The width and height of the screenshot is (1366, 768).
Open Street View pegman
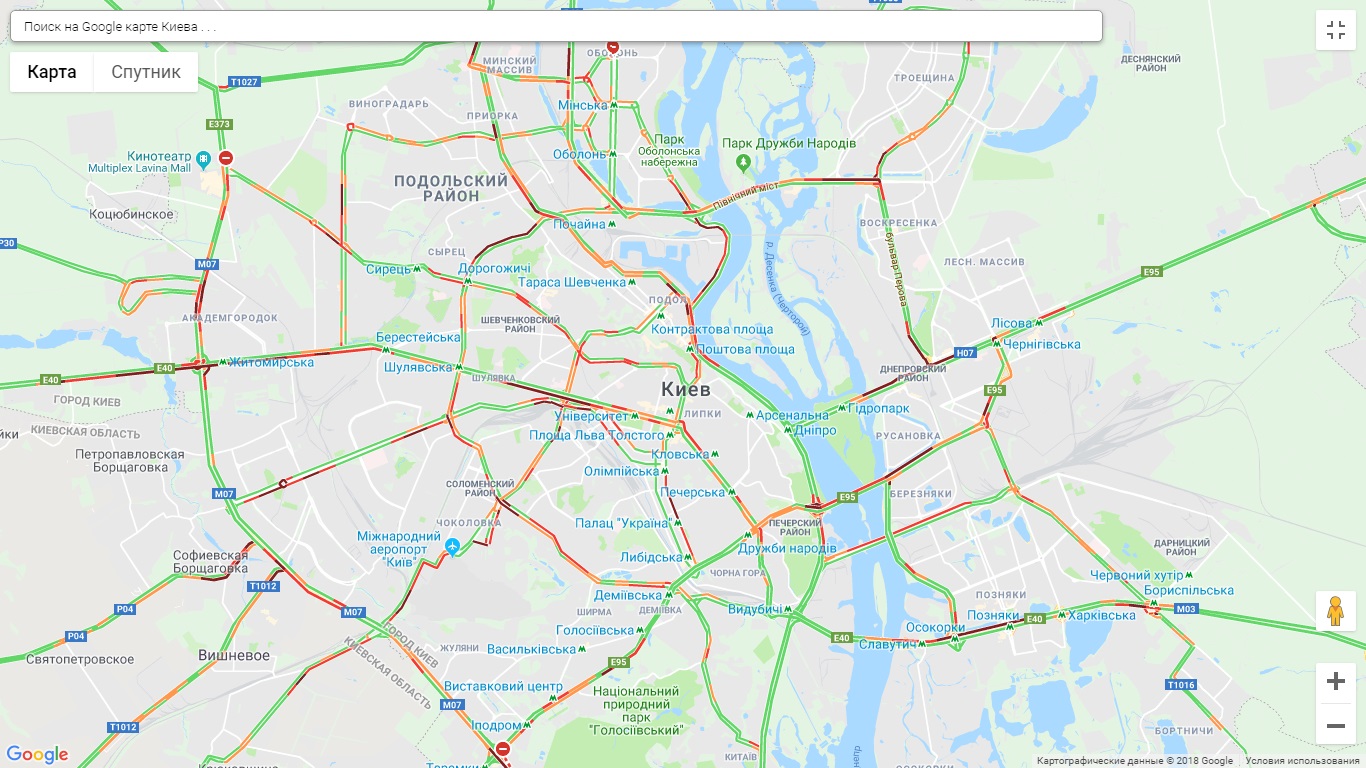click(1336, 611)
